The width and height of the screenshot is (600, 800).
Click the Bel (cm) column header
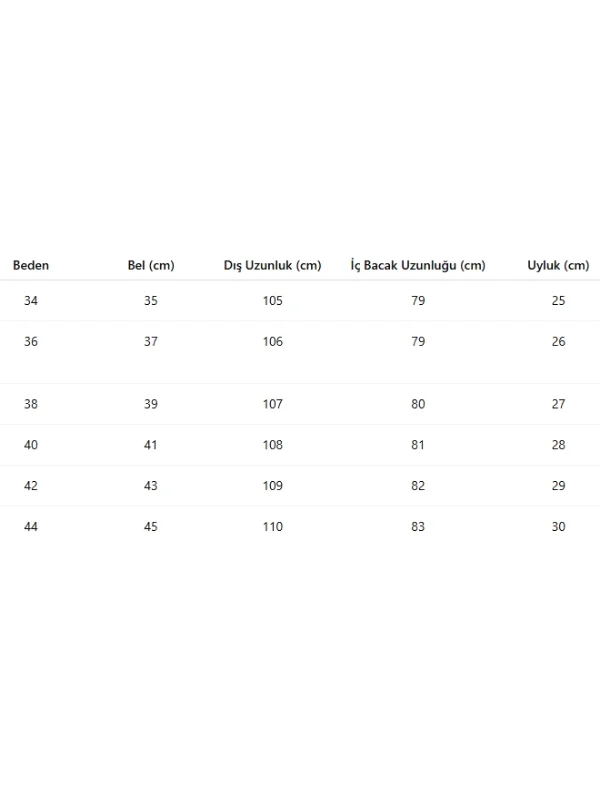pos(151,265)
